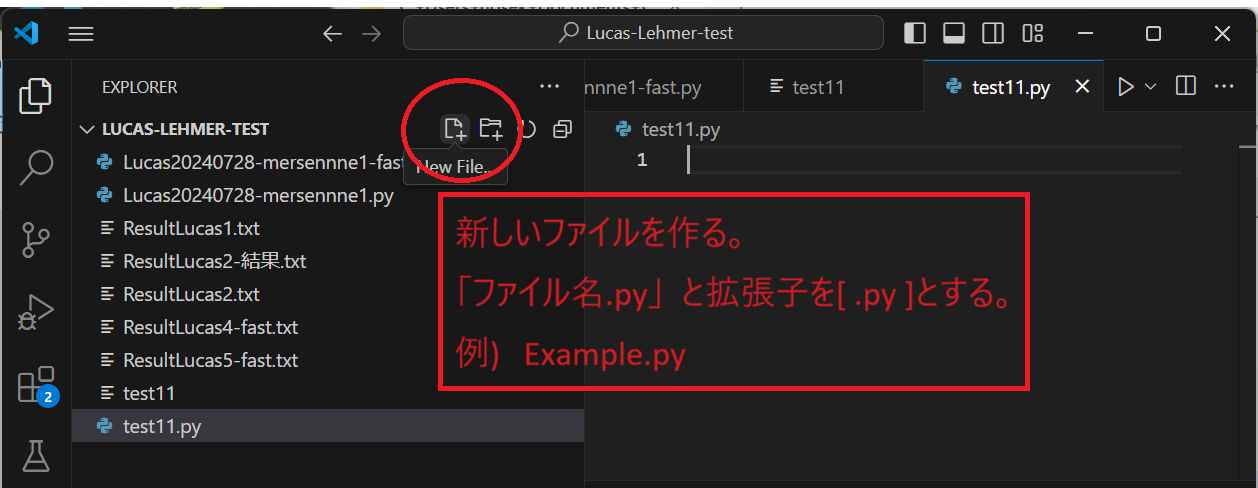Run the Python file with play button

[1126, 87]
